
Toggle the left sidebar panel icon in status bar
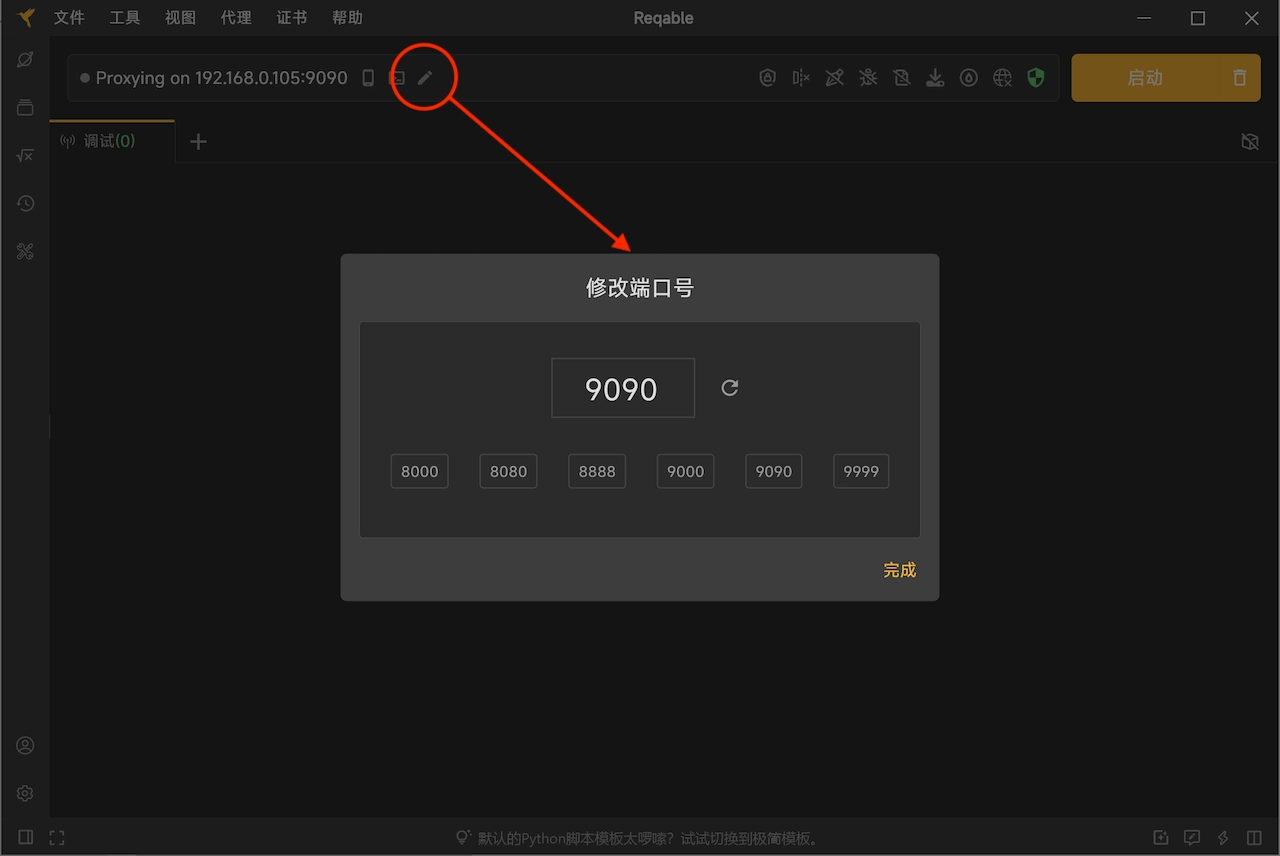coord(26,837)
